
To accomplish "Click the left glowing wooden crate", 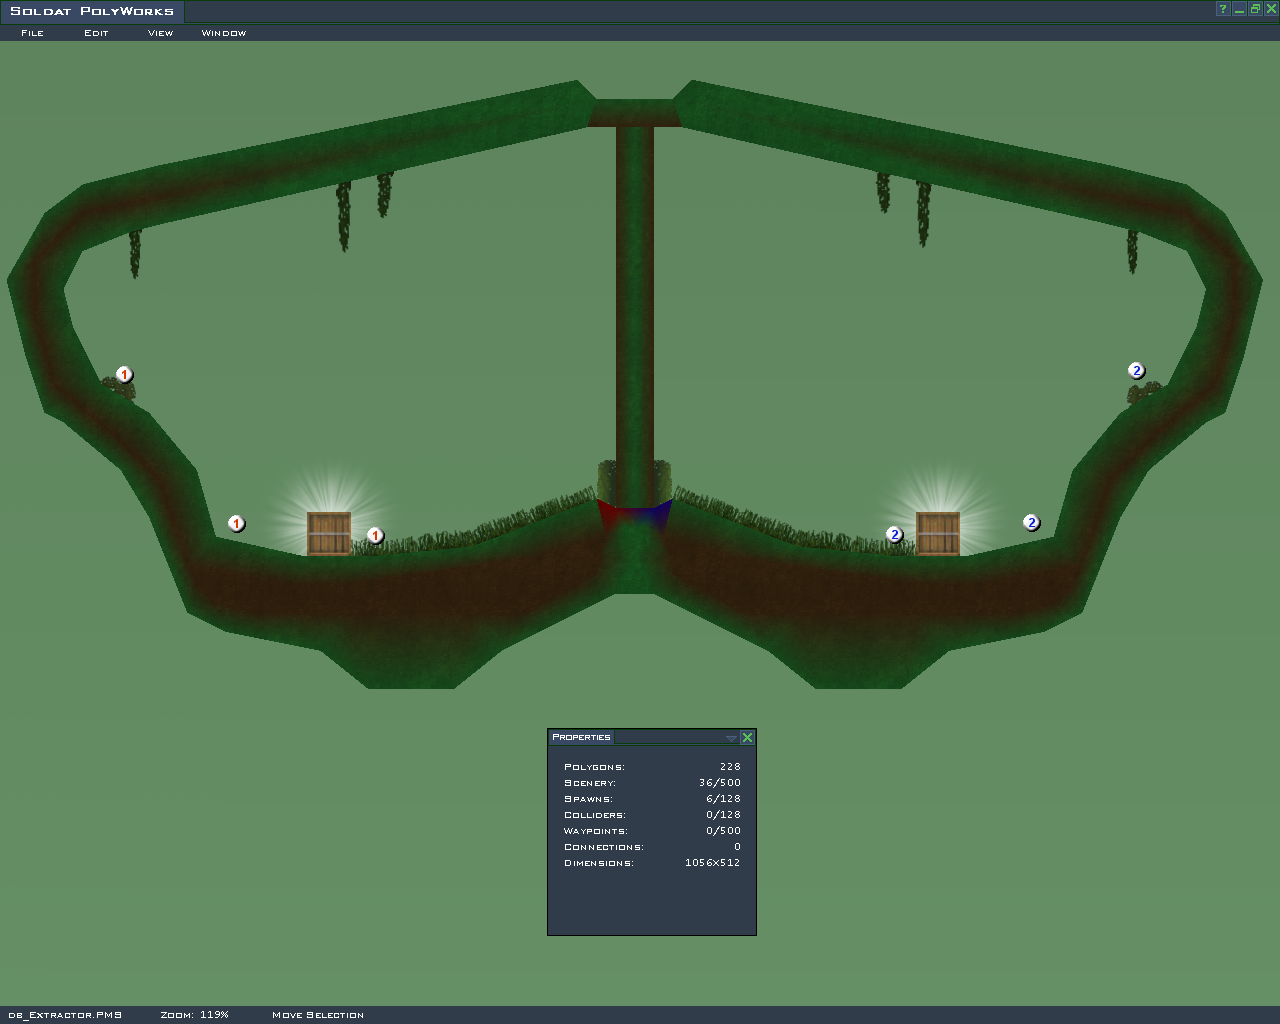I will (329, 533).
